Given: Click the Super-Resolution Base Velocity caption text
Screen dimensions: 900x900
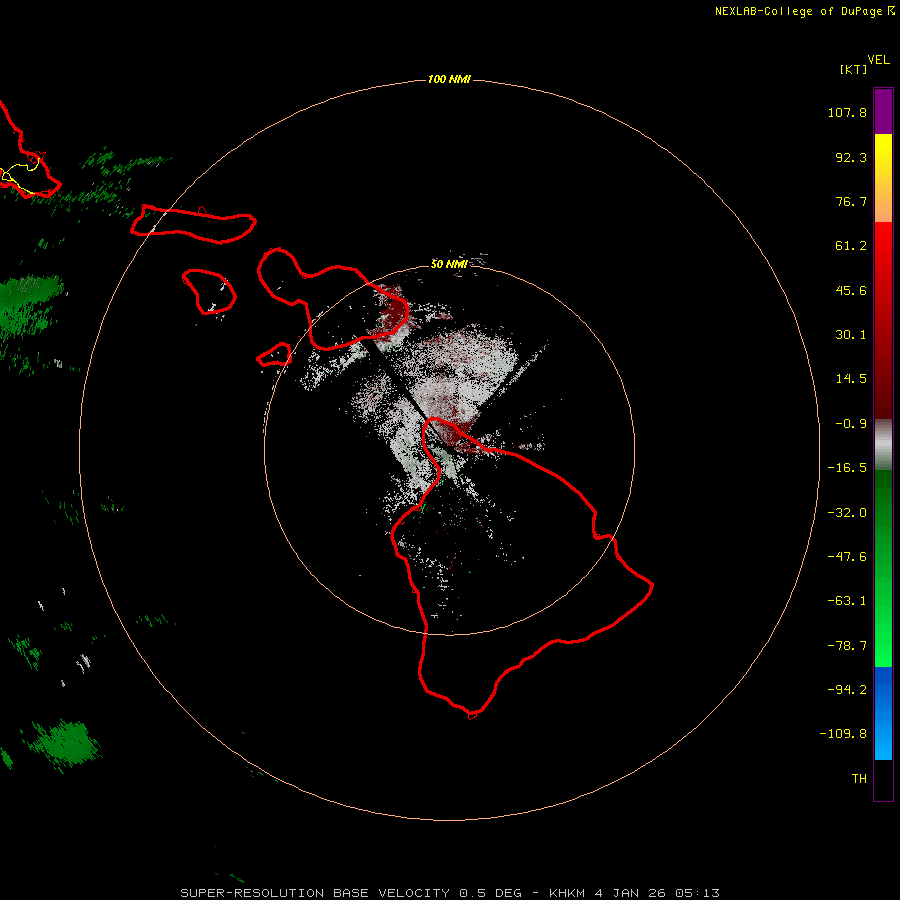Looking at the screenshot, I should (x=450, y=893).
